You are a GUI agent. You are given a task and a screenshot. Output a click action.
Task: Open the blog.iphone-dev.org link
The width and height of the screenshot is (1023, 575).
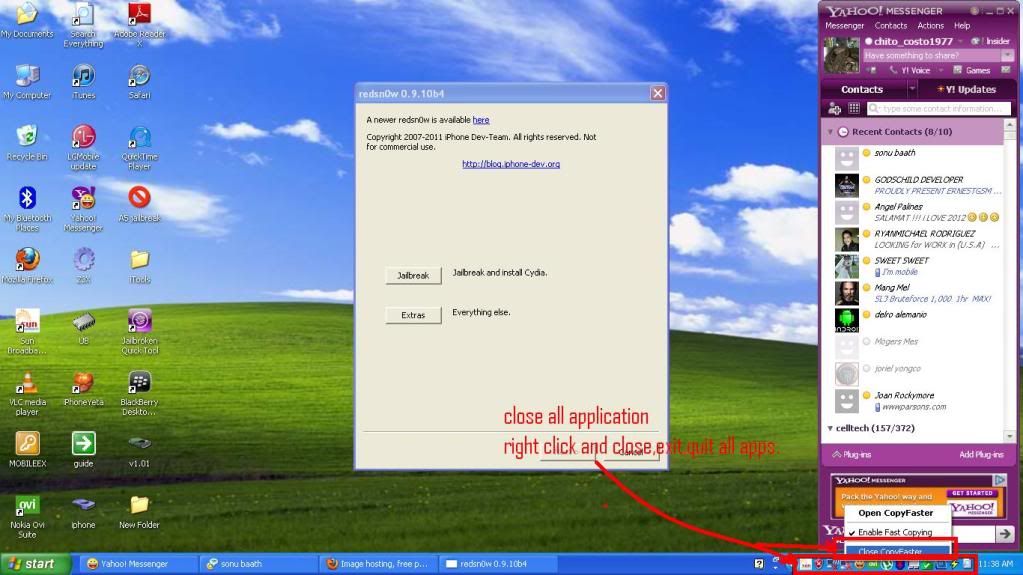(511, 164)
